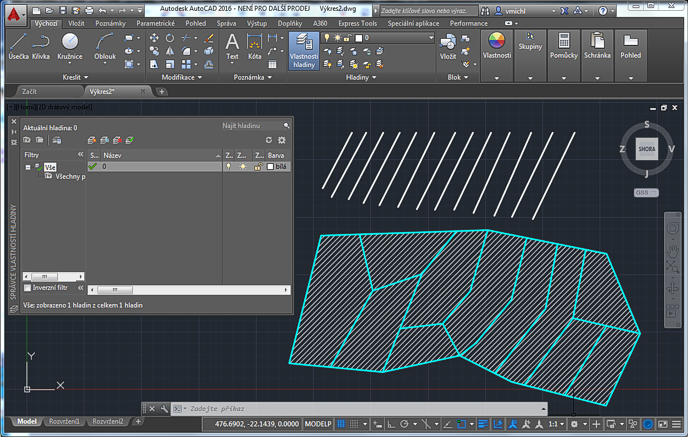Screen dimensions: 688x437
Task: Toggle lock icon for layer 0
Action: [258, 167]
